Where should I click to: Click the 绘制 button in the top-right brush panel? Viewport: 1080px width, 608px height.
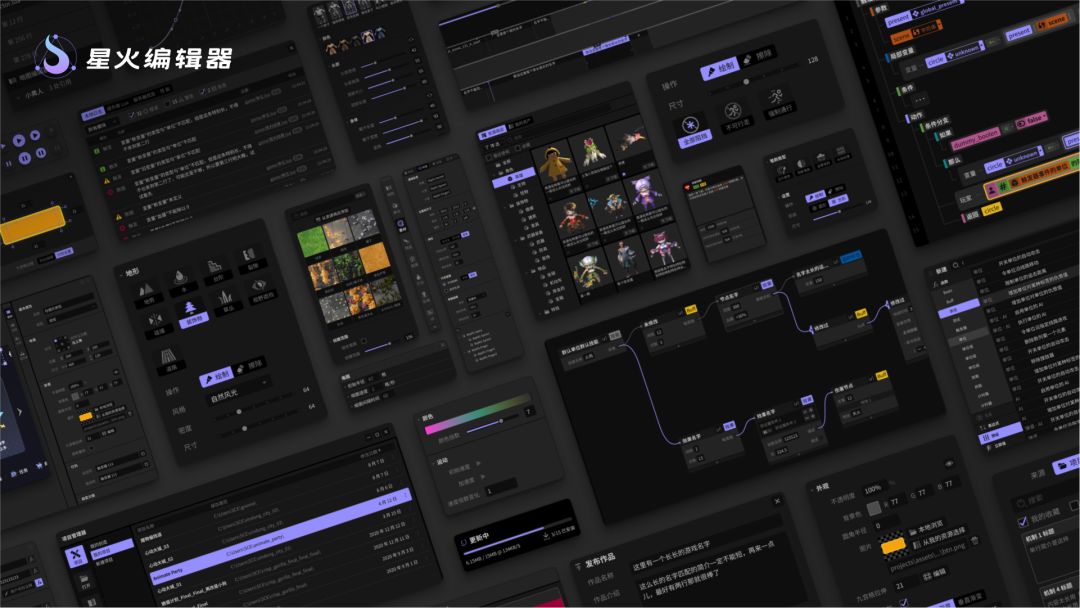click(x=718, y=69)
